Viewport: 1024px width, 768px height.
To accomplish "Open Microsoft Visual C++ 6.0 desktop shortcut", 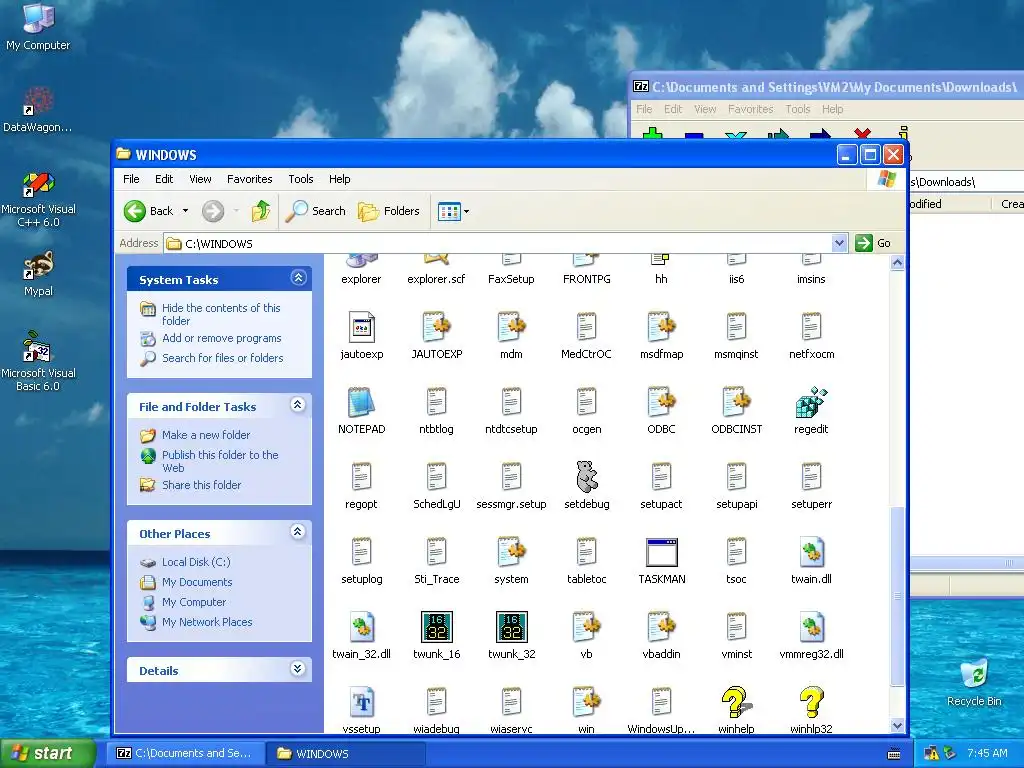I will click(38, 199).
